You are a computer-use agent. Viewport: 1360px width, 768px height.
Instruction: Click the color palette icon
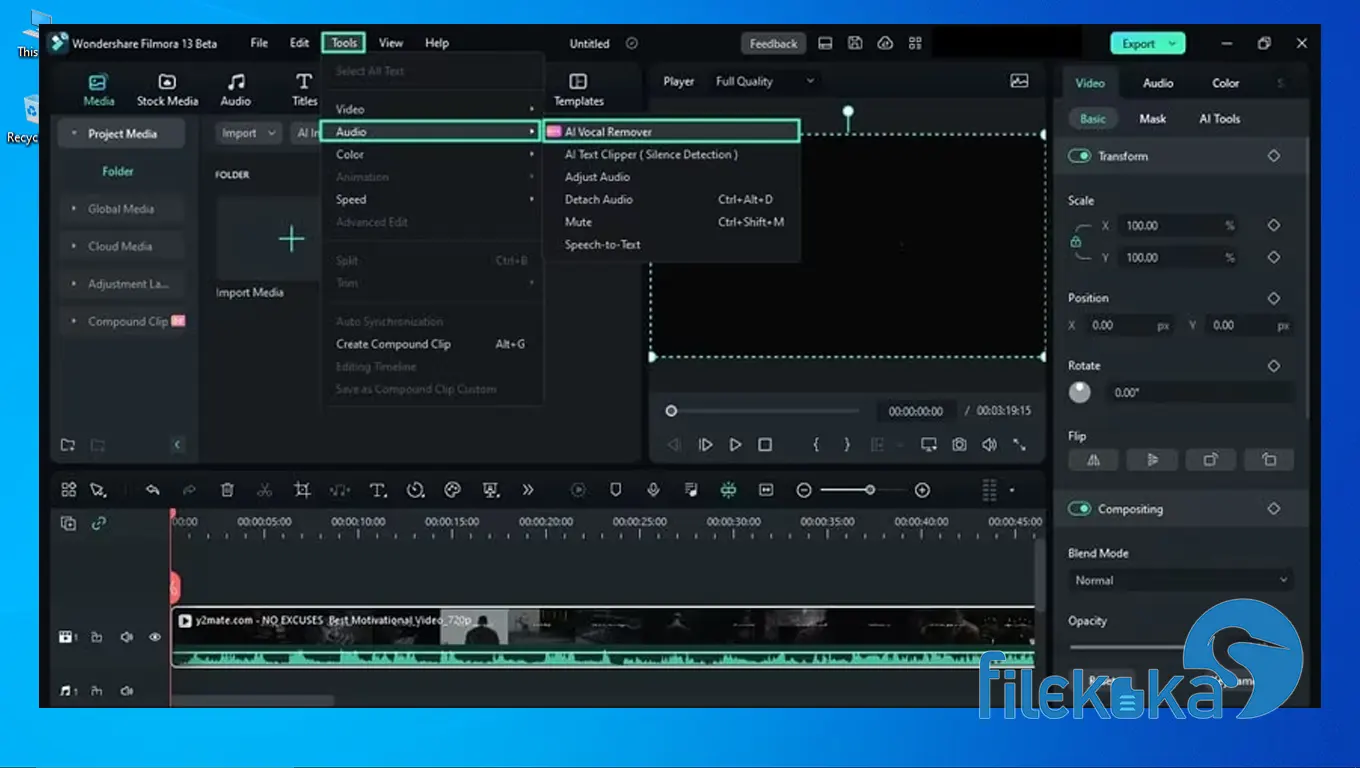tap(452, 490)
